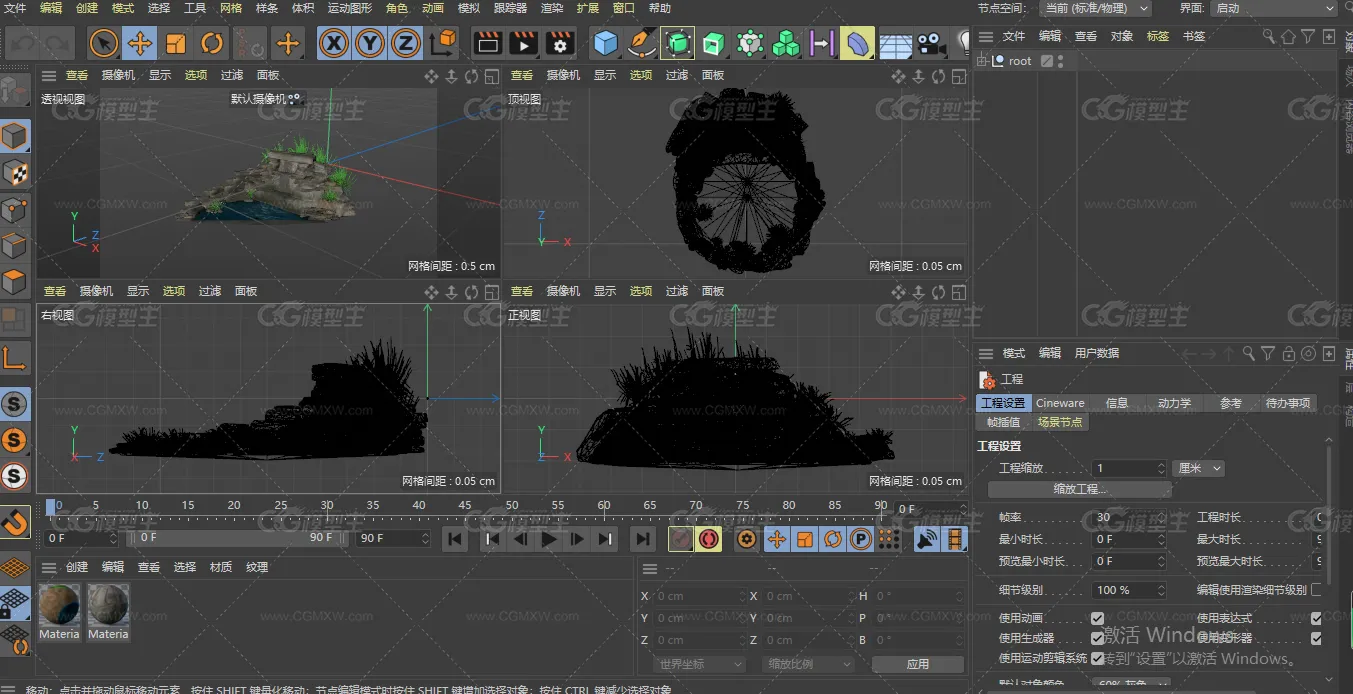Switch the coordinate system cube icon

click(x=443, y=43)
